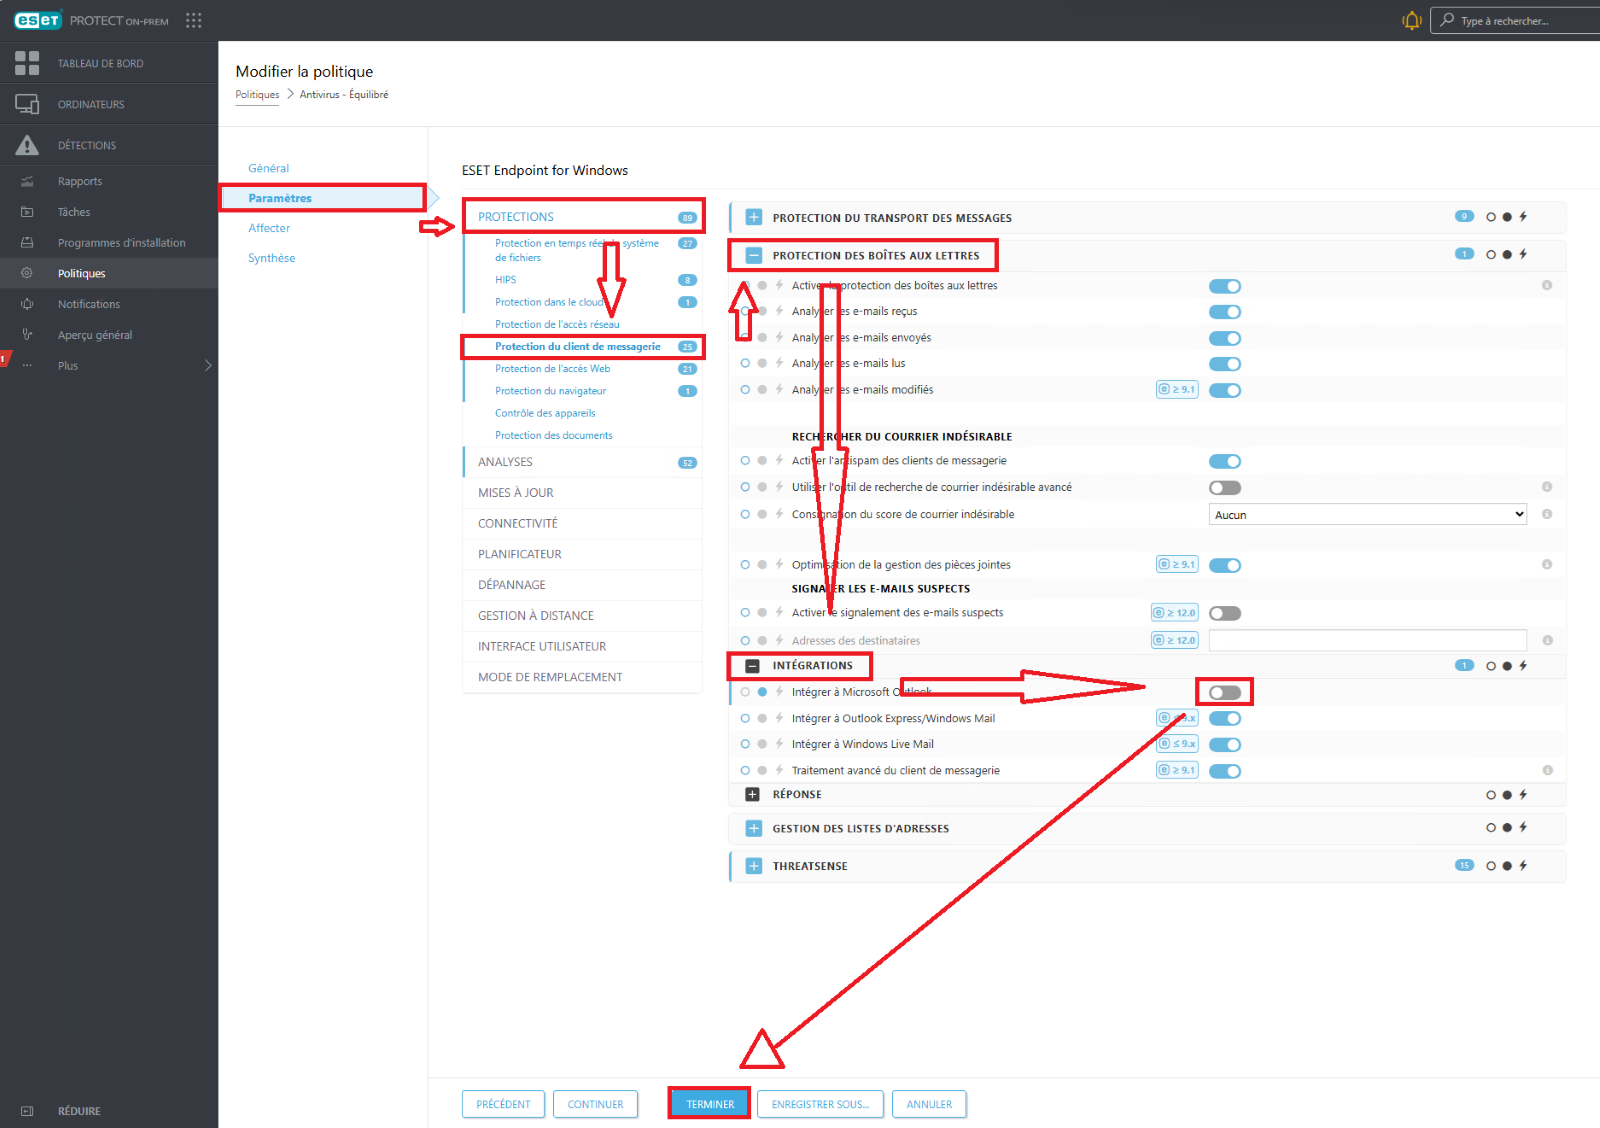Click the Détections warning triangle icon

27,145
